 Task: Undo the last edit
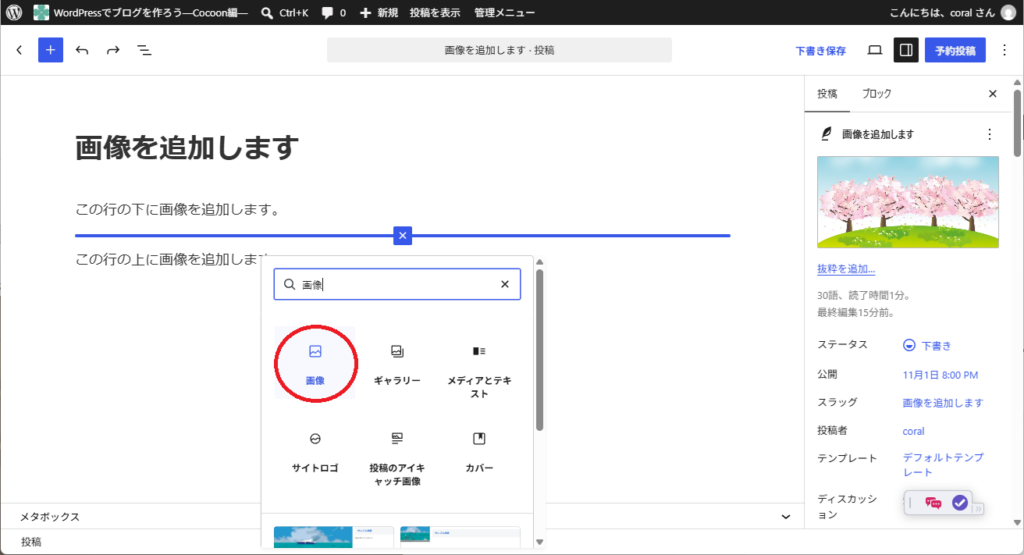82,50
